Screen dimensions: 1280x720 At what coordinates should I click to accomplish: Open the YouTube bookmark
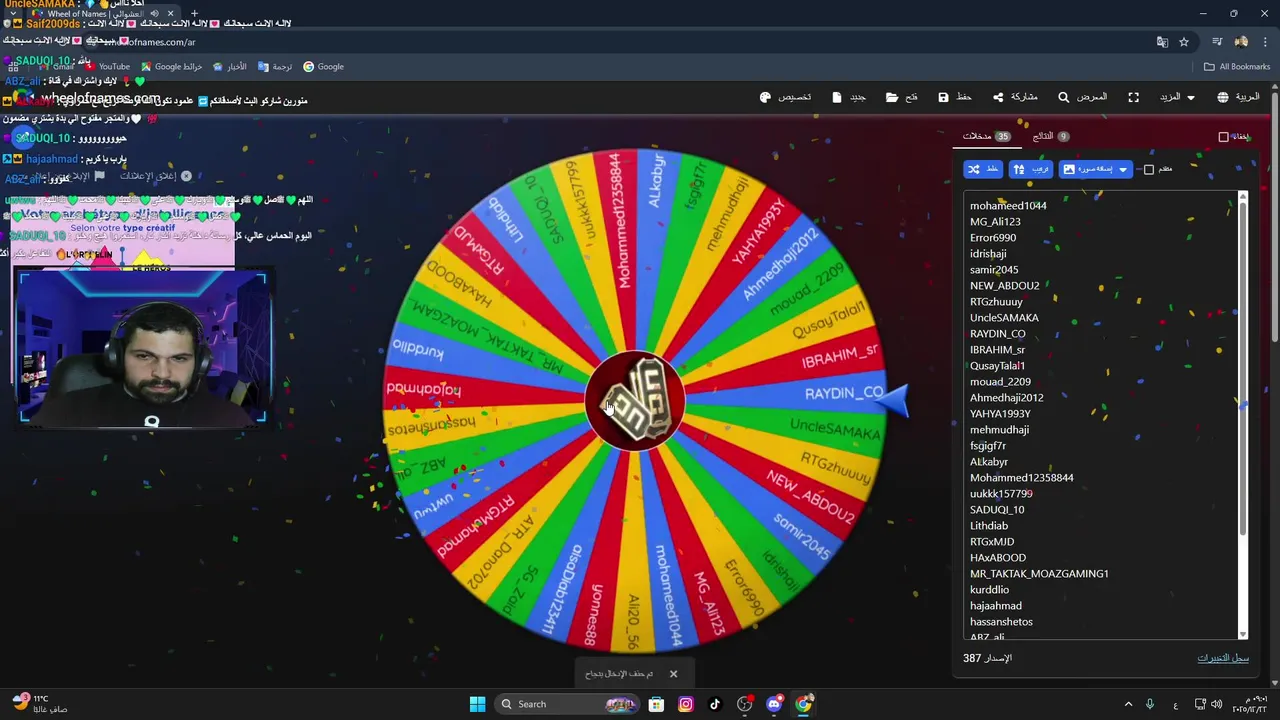(x=107, y=67)
